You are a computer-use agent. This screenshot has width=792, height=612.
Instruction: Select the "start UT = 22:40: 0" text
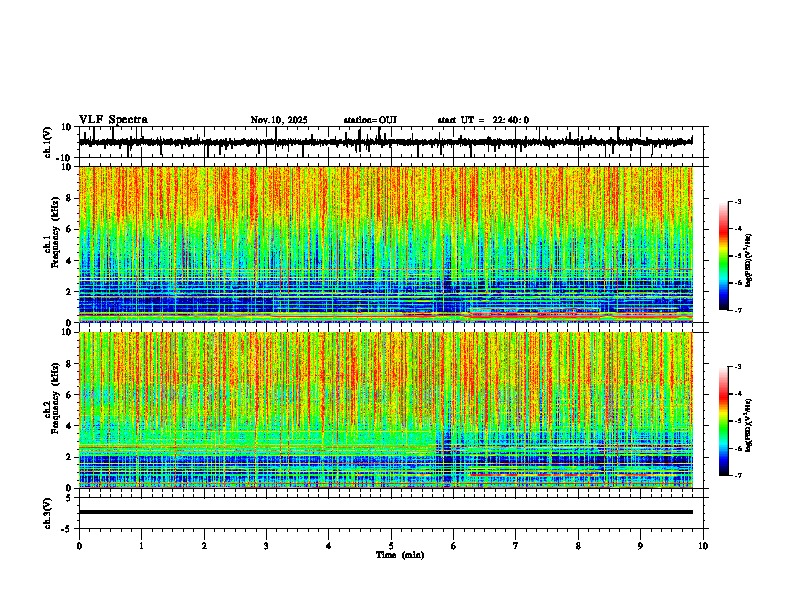[x=483, y=120]
